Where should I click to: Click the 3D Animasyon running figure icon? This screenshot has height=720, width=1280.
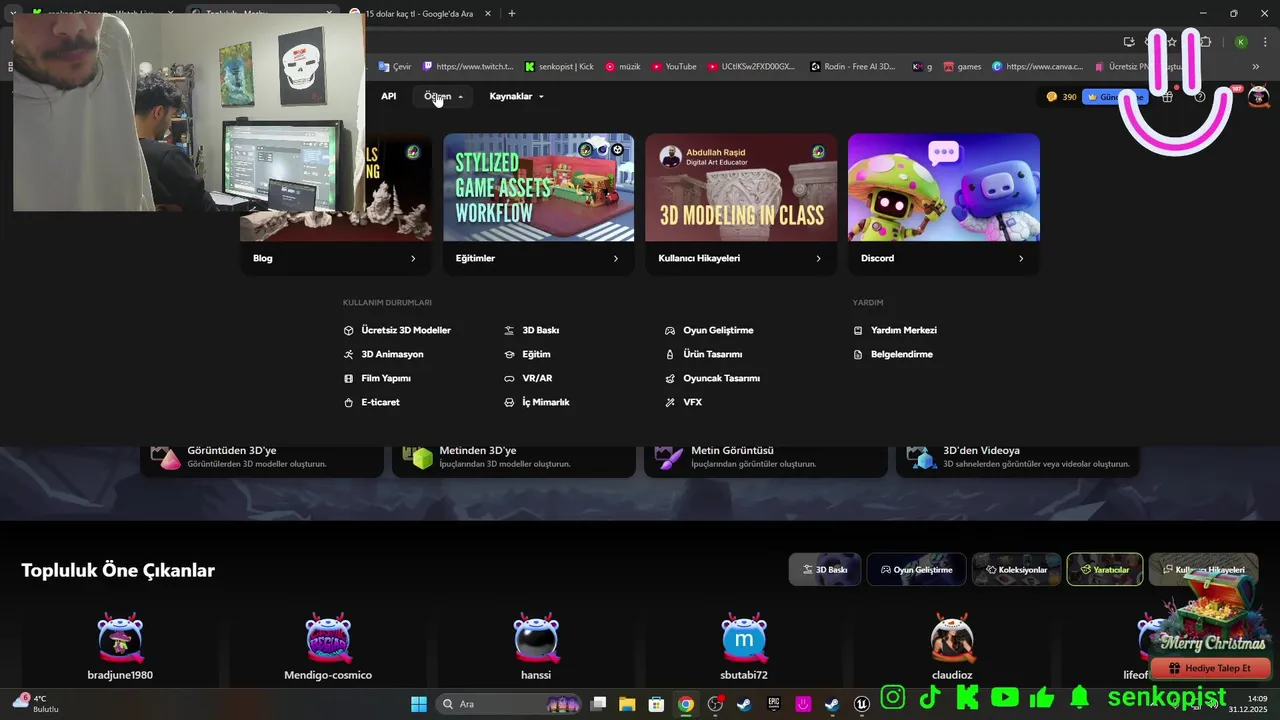[x=349, y=354]
